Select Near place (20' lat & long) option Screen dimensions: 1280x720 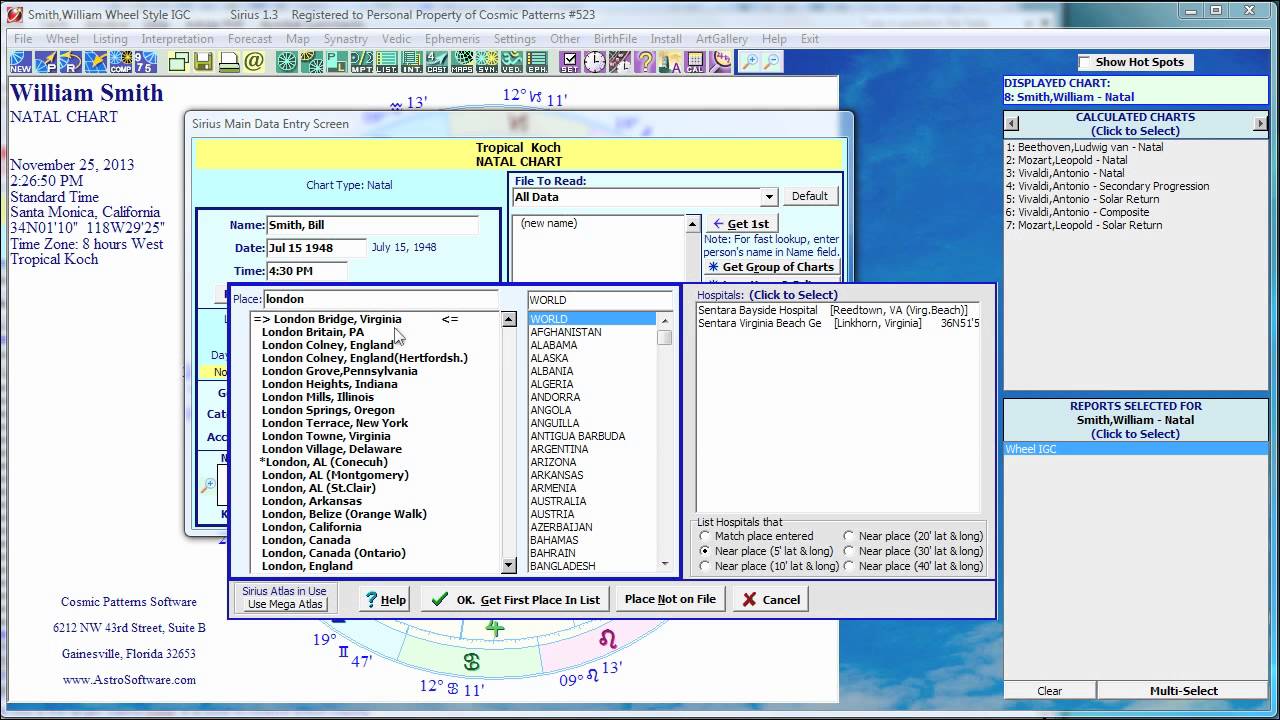(x=849, y=536)
